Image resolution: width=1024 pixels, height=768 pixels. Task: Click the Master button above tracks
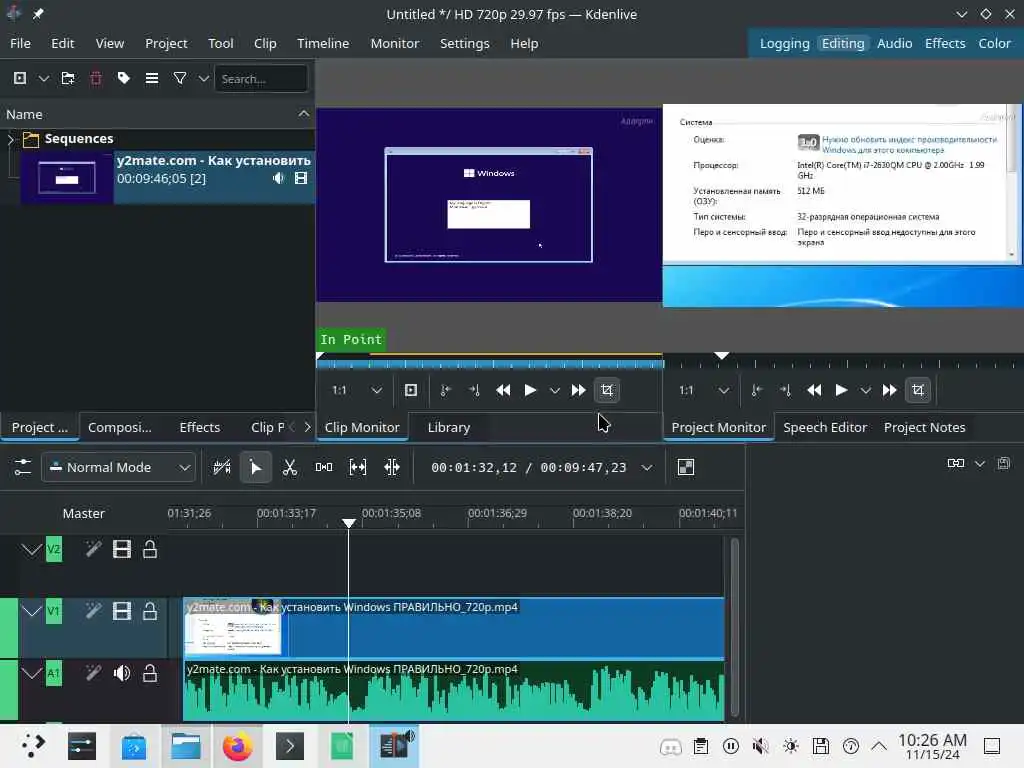click(84, 513)
